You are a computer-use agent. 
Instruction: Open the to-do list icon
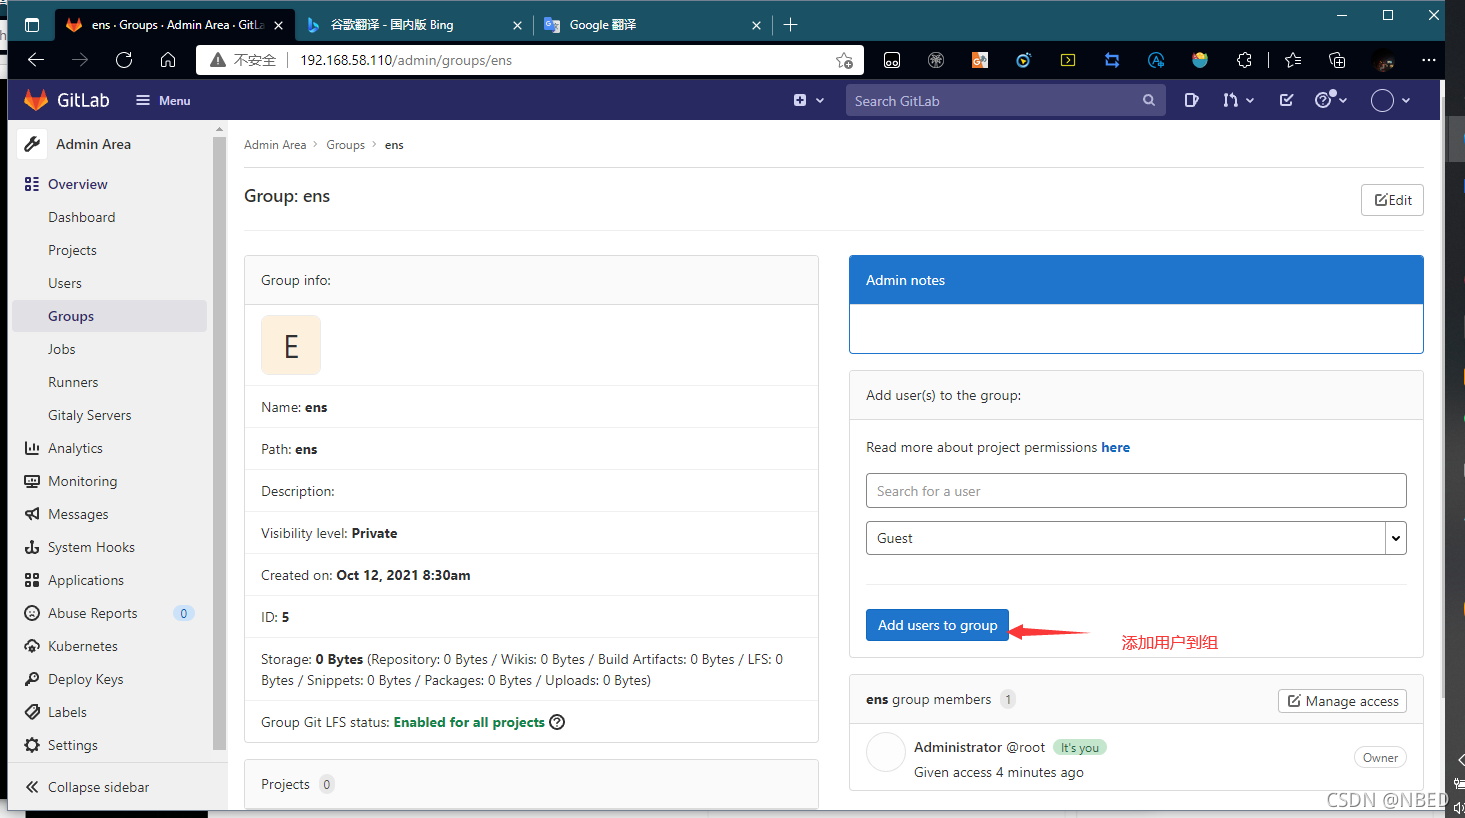(1286, 100)
